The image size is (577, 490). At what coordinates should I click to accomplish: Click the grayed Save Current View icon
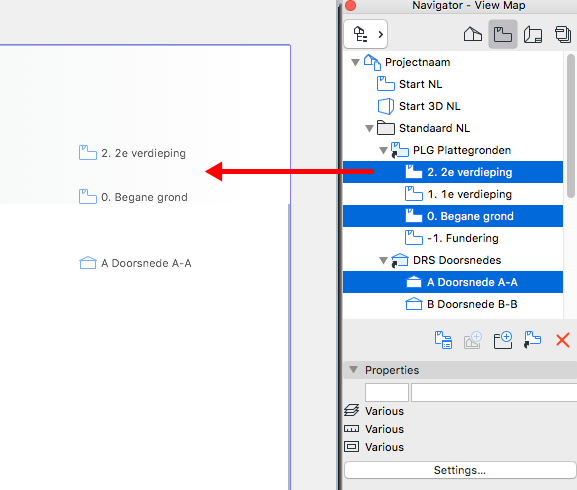coord(473,340)
